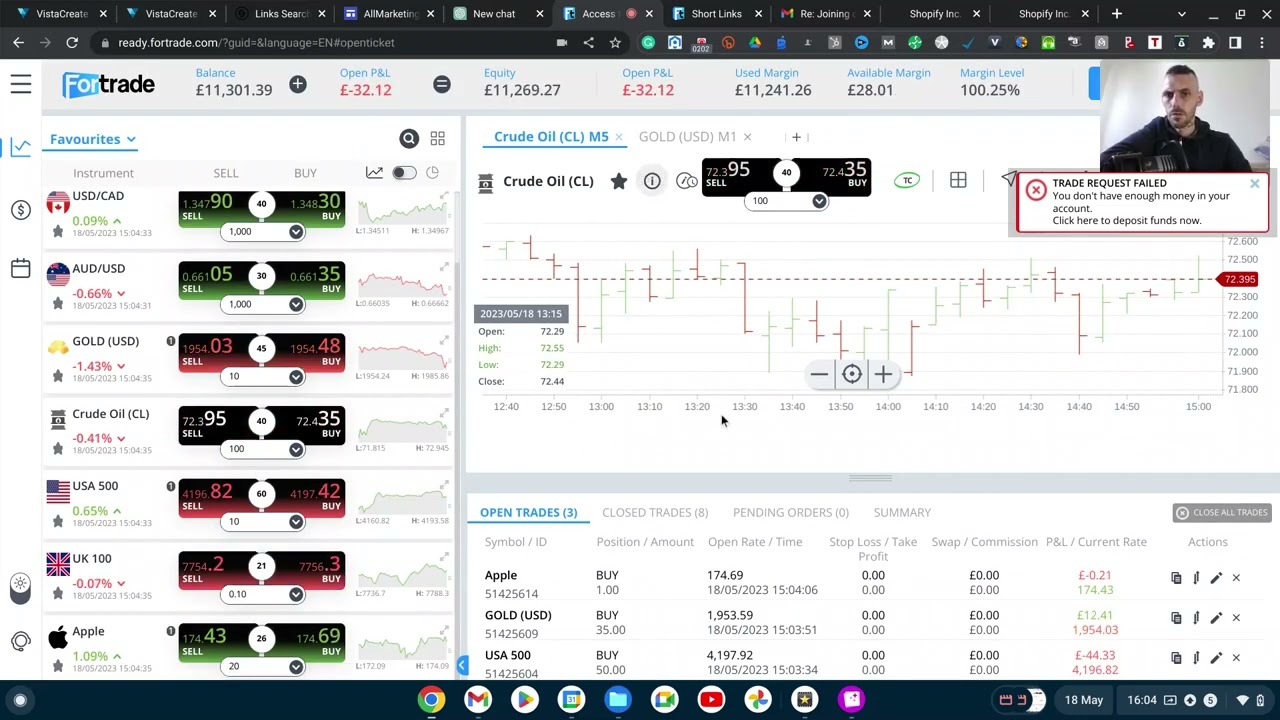Click Close All Trades button

pos(1221,513)
